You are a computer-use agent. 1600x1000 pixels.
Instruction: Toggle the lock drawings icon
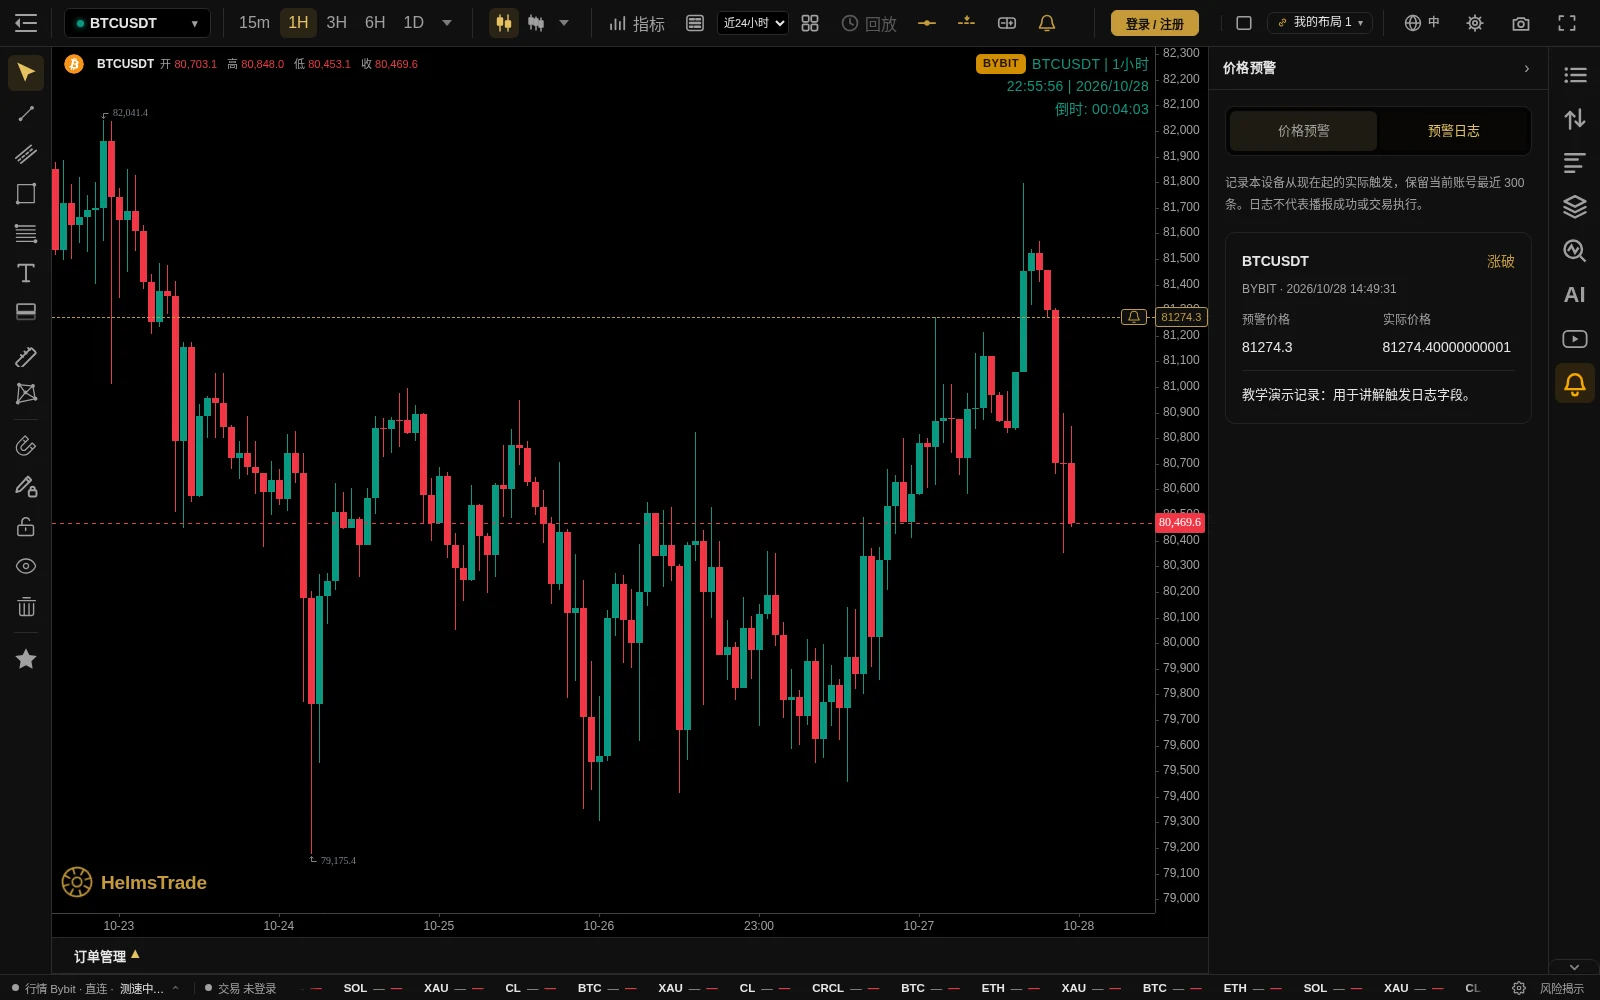pos(26,527)
